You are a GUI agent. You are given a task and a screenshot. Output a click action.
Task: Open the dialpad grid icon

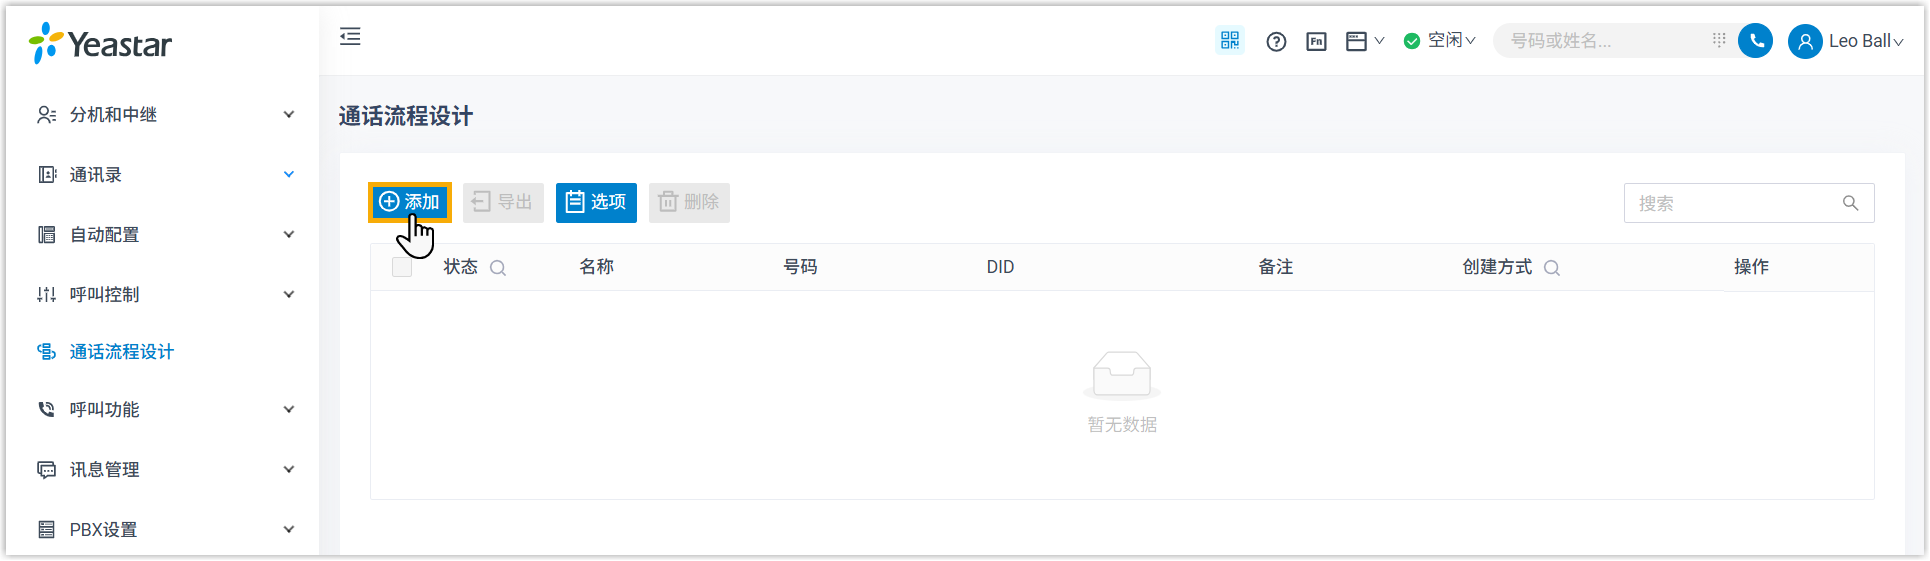point(1719,40)
